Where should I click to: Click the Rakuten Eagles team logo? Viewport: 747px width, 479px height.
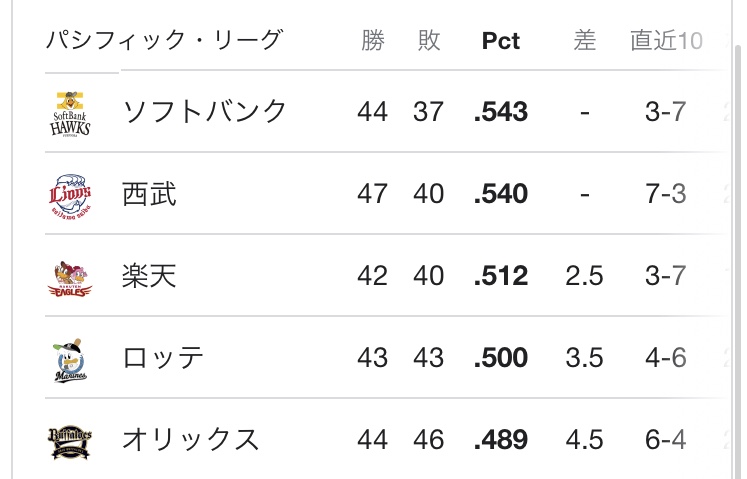71,276
